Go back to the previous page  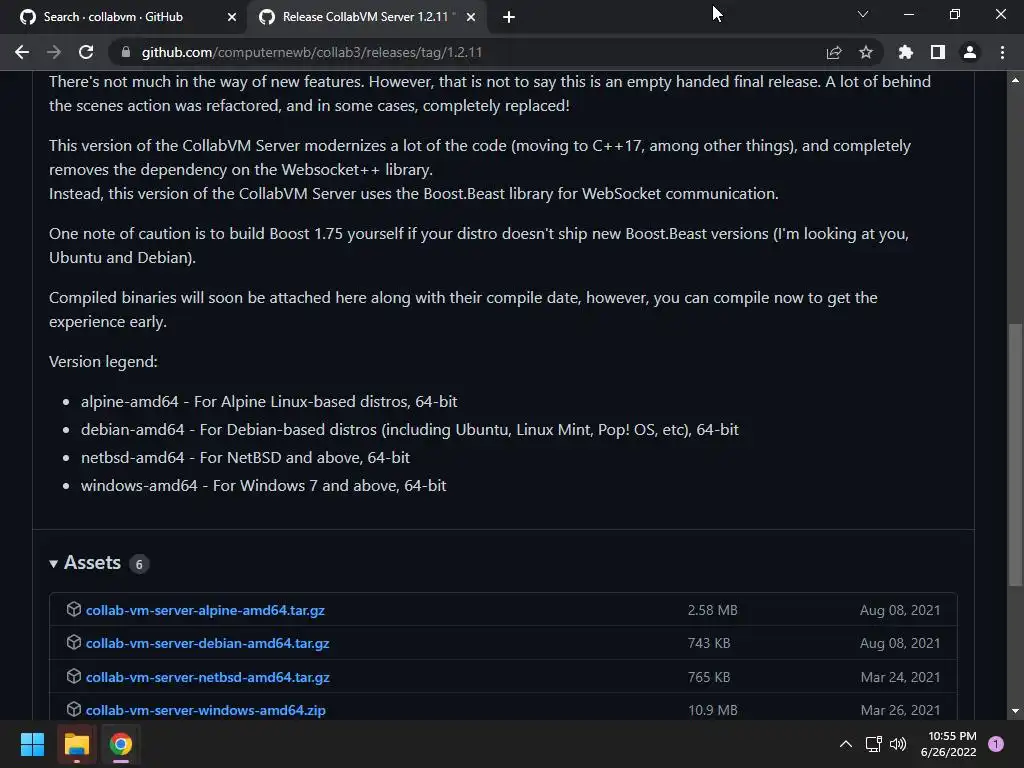tap(22, 52)
